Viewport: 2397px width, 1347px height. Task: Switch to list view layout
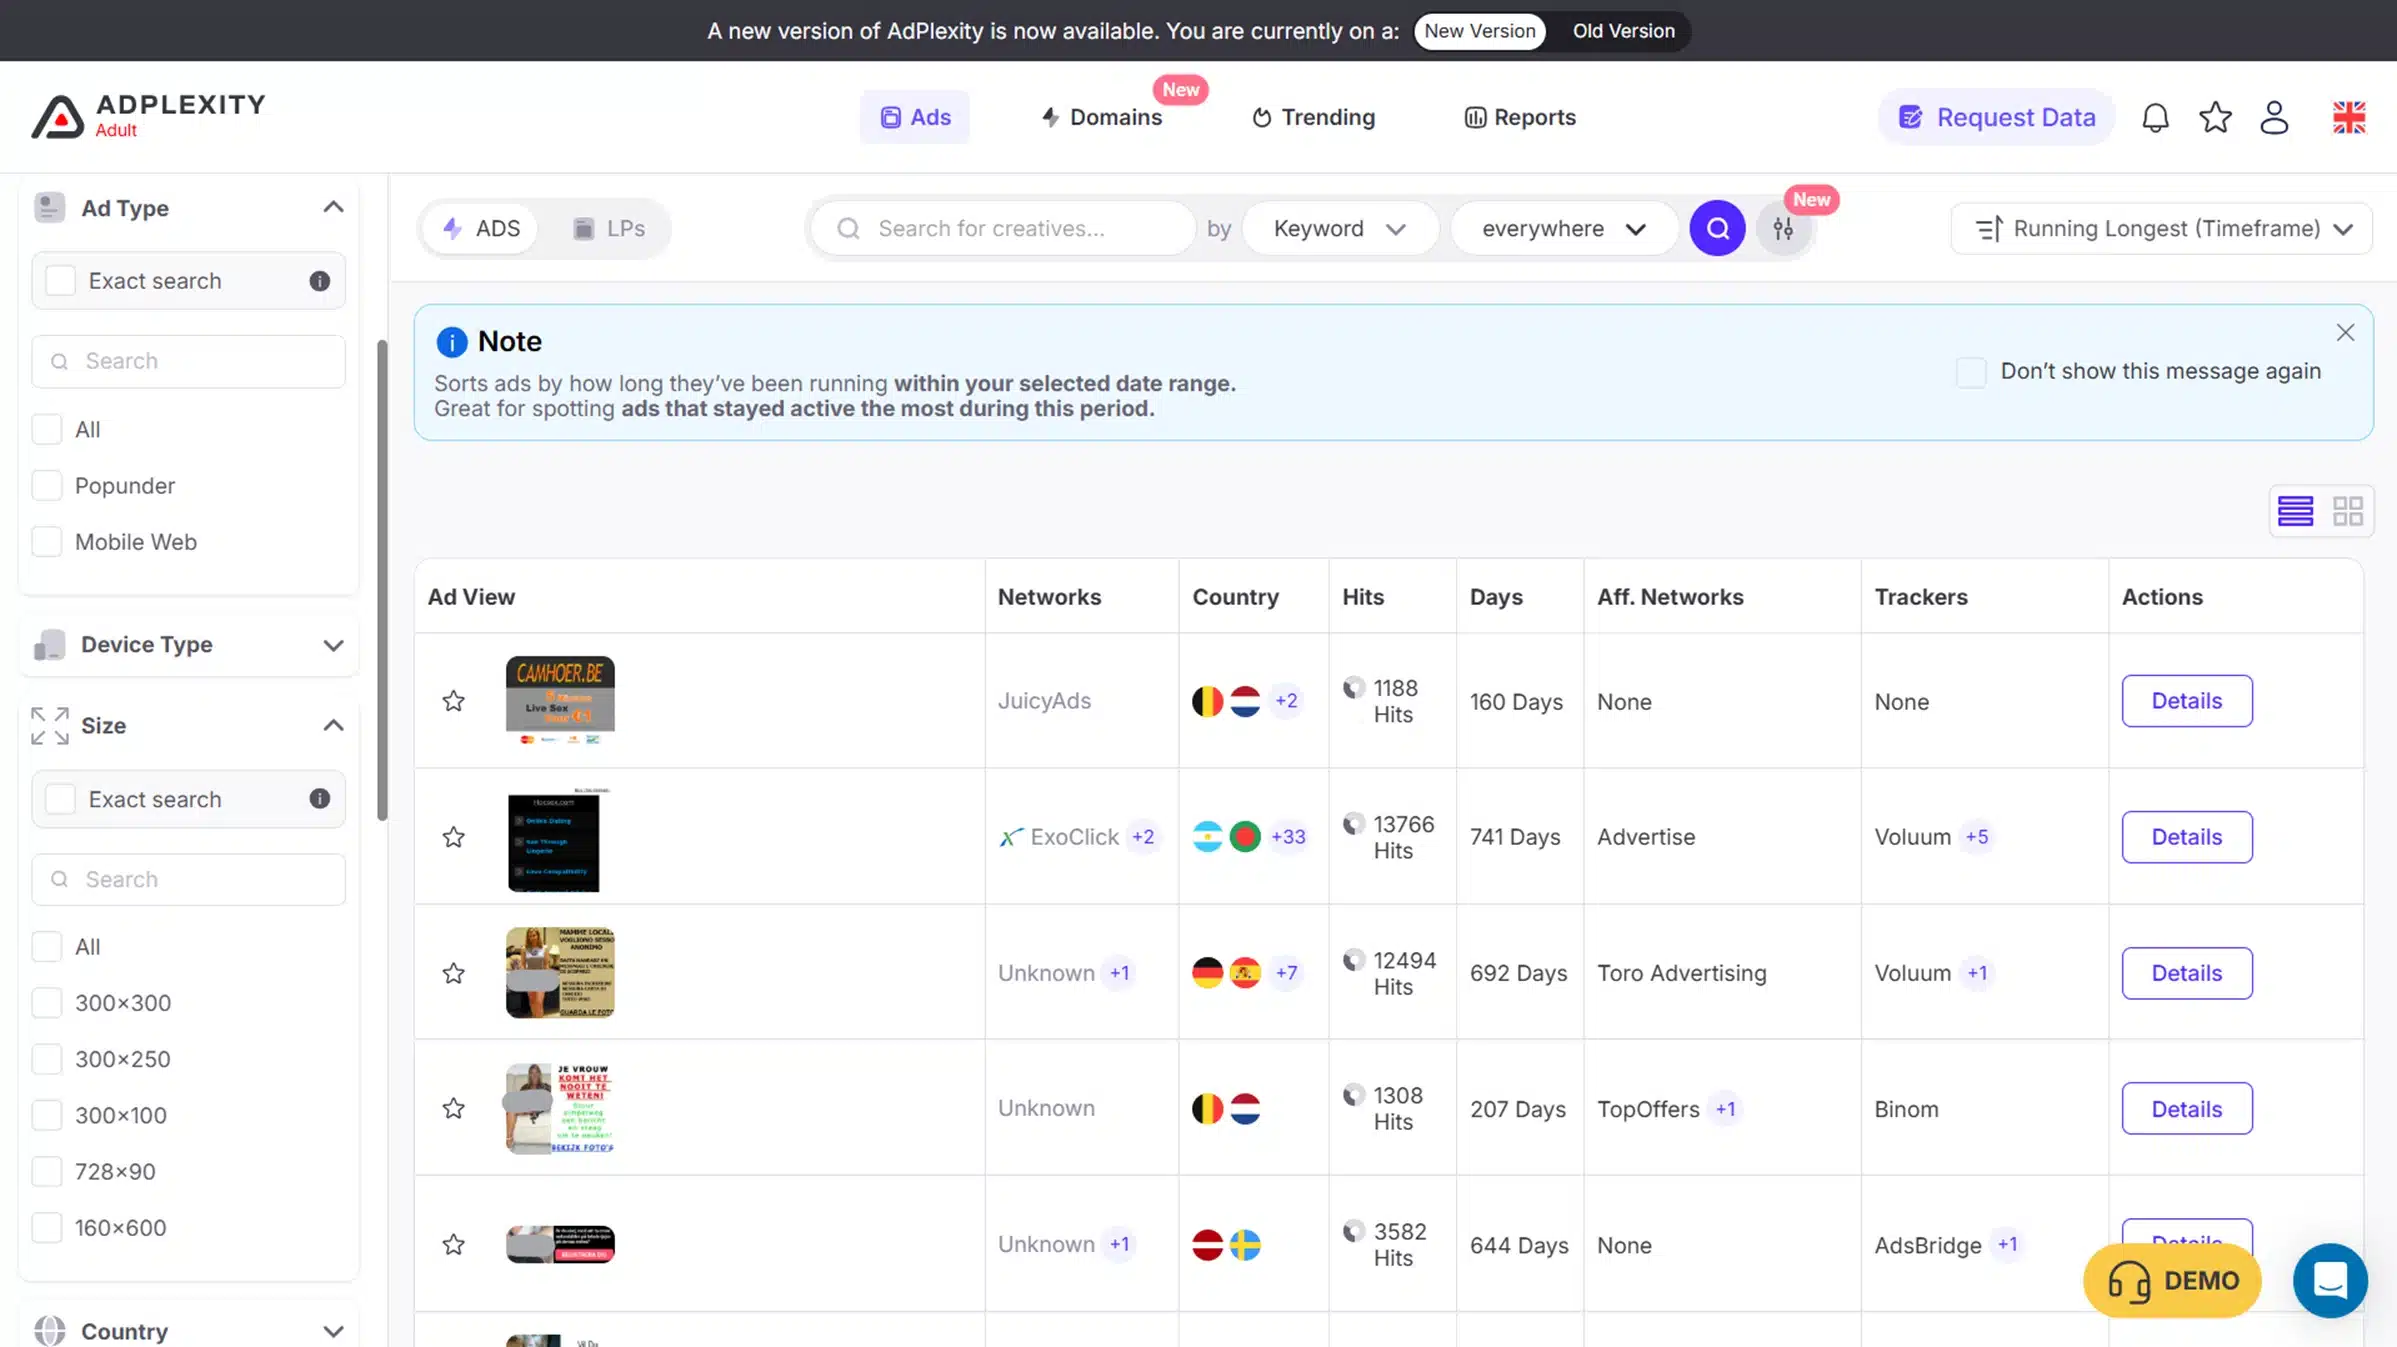point(2295,511)
